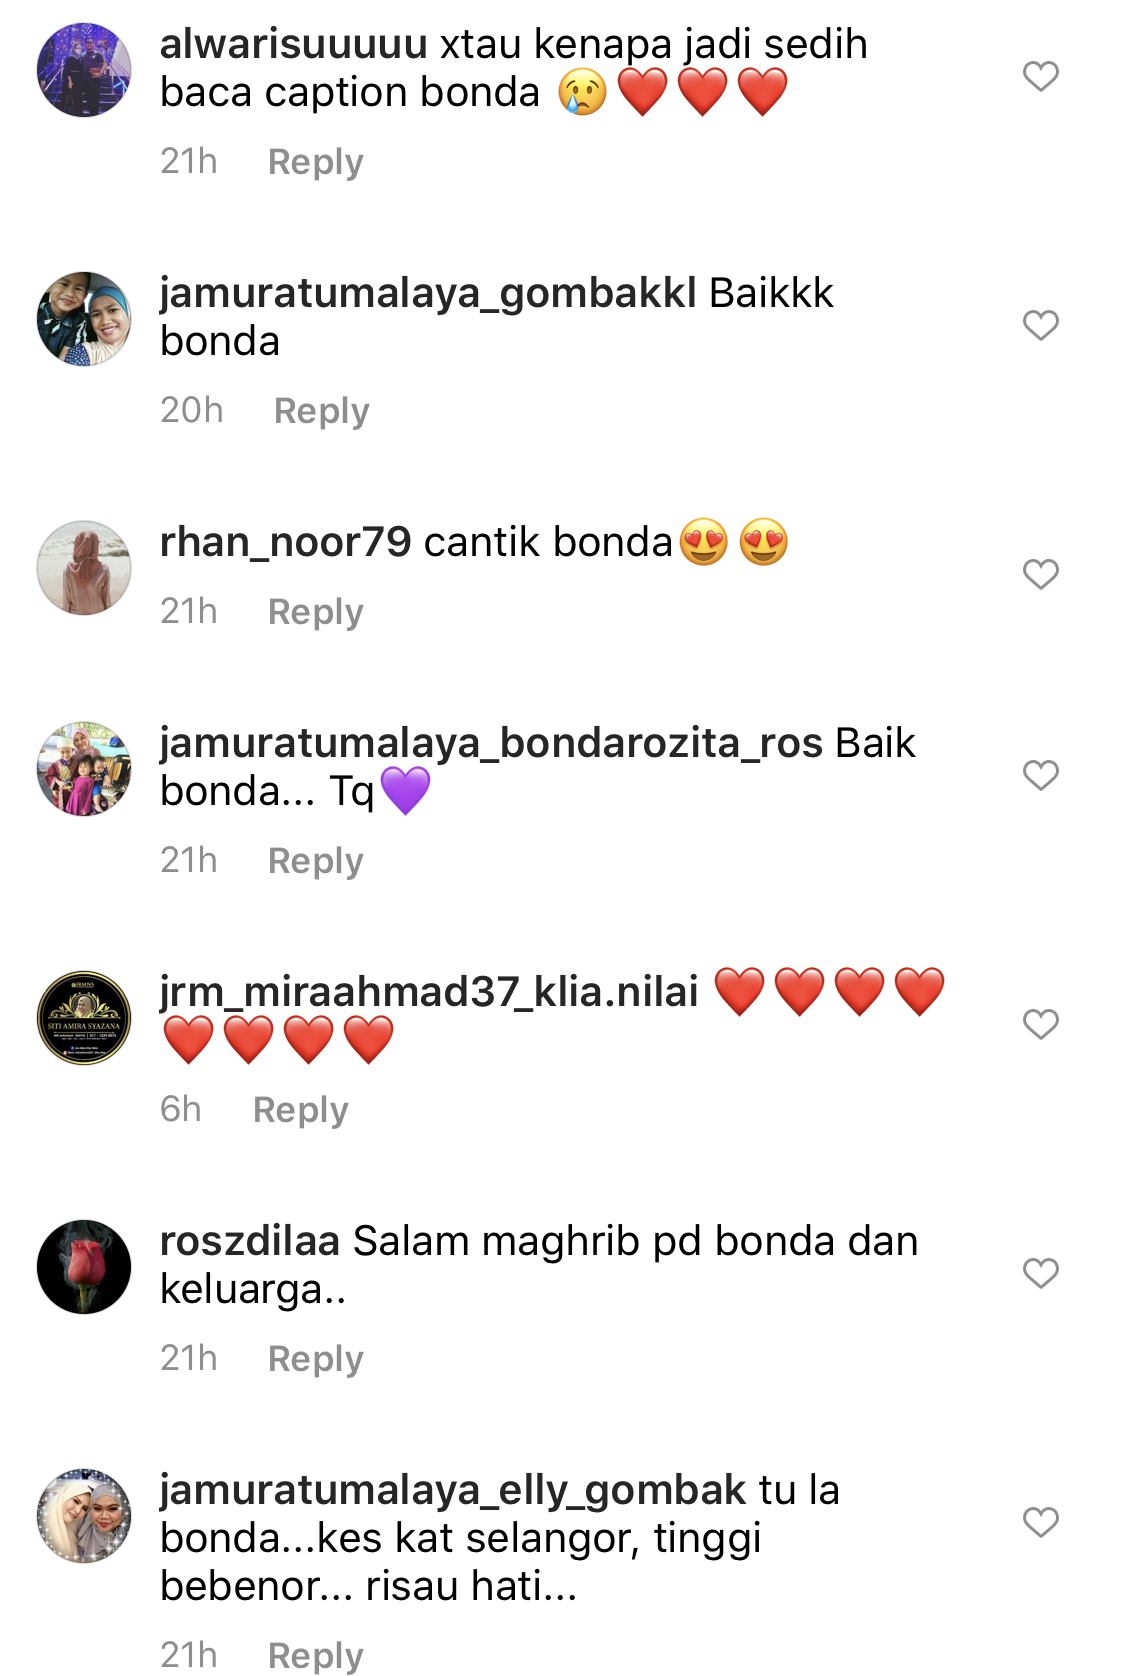Open jrm_miraahmad37_klia.nilai's black gold avatar
1125x1676 pixels.
pyautogui.click(x=84, y=1018)
